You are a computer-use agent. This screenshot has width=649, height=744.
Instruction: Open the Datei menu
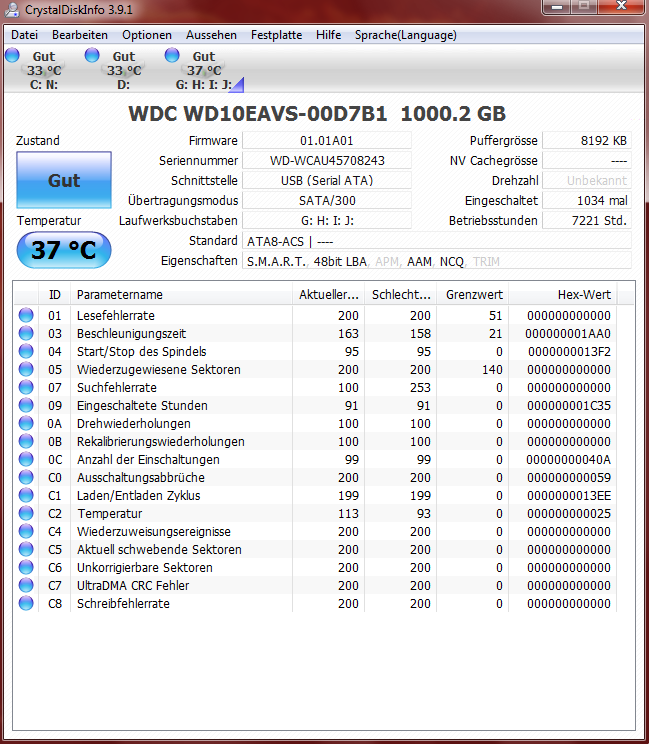pyautogui.click(x=24, y=35)
